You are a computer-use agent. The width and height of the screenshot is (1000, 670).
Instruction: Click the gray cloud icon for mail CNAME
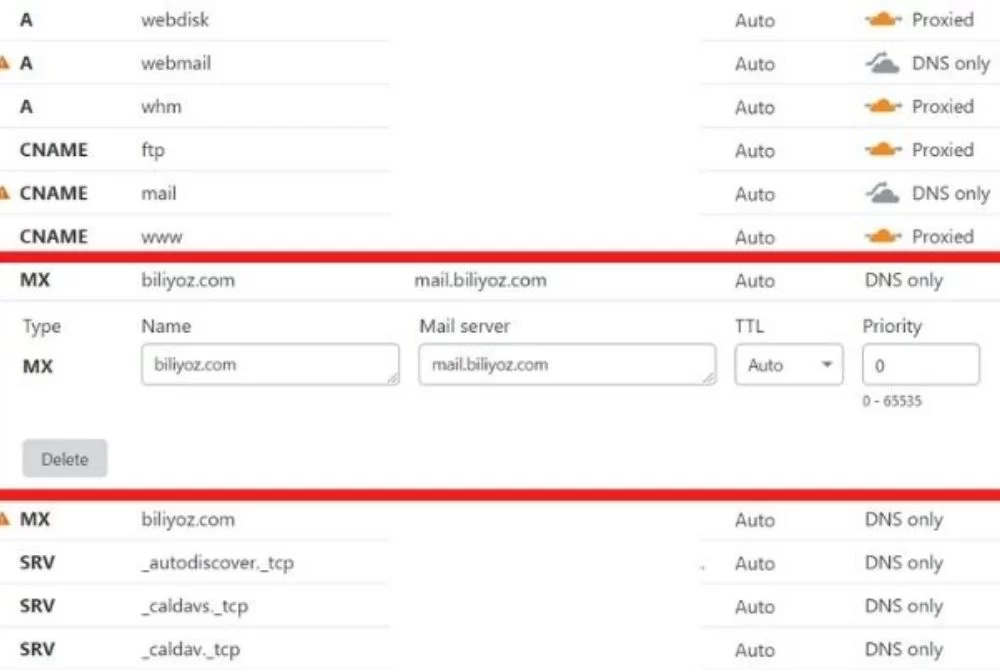point(883,193)
